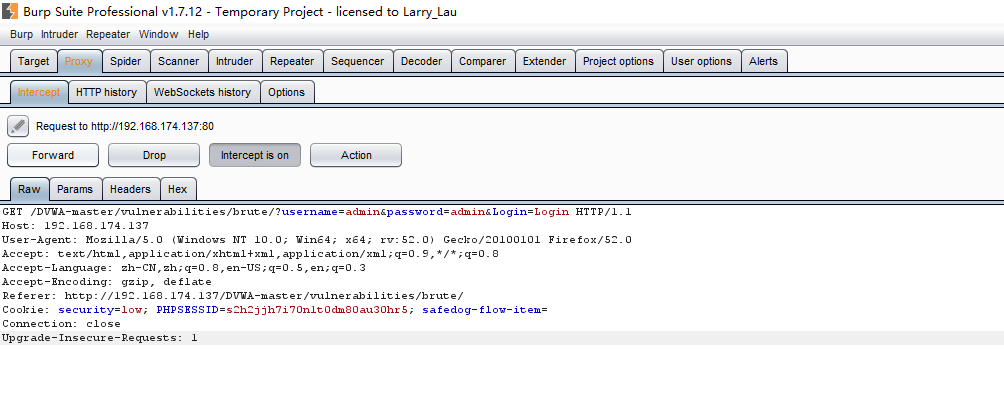Viewport: 1004px width, 415px height.
Task: Open the Action dropdown button
Action: 356,155
